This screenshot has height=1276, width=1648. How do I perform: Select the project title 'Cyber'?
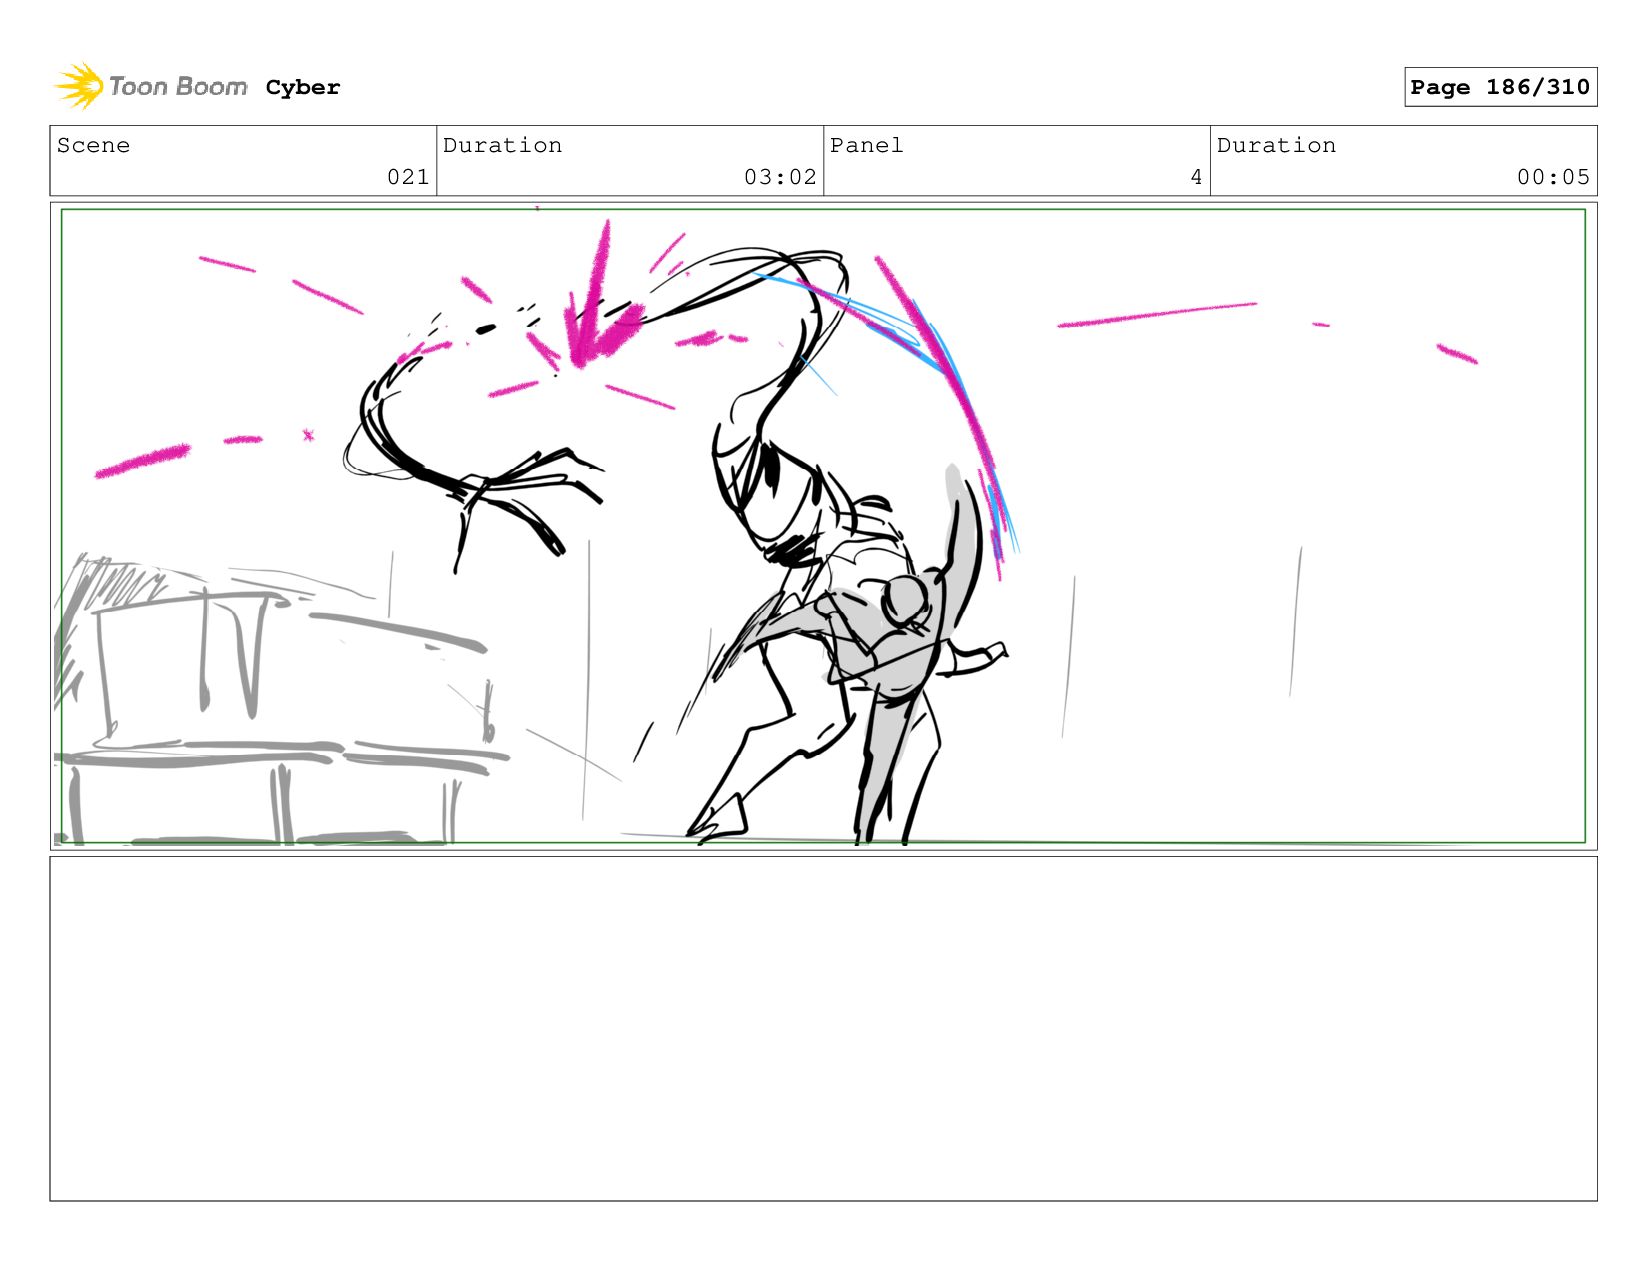tap(303, 88)
